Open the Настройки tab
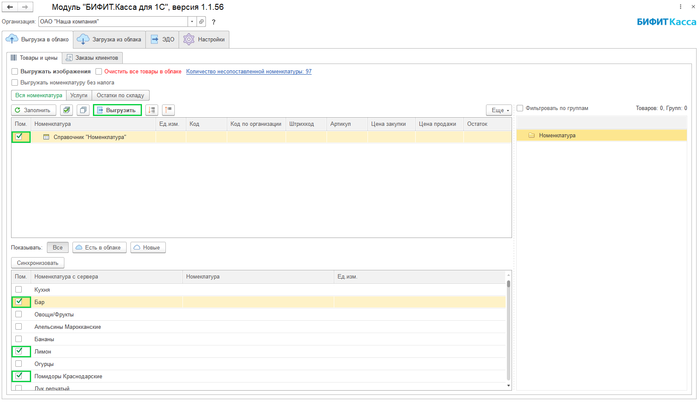 click(x=204, y=39)
